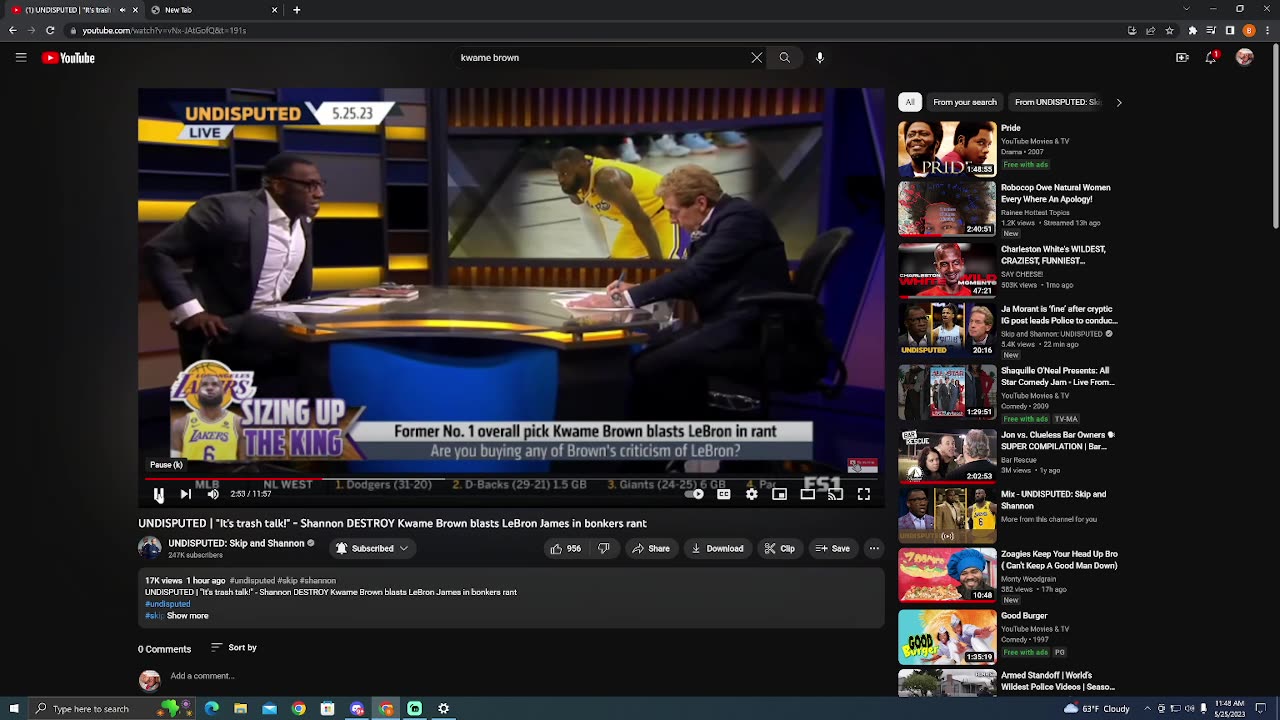The image size is (1280, 720).
Task: Open the channel avatar beside the channel name
Action: tap(150, 548)
